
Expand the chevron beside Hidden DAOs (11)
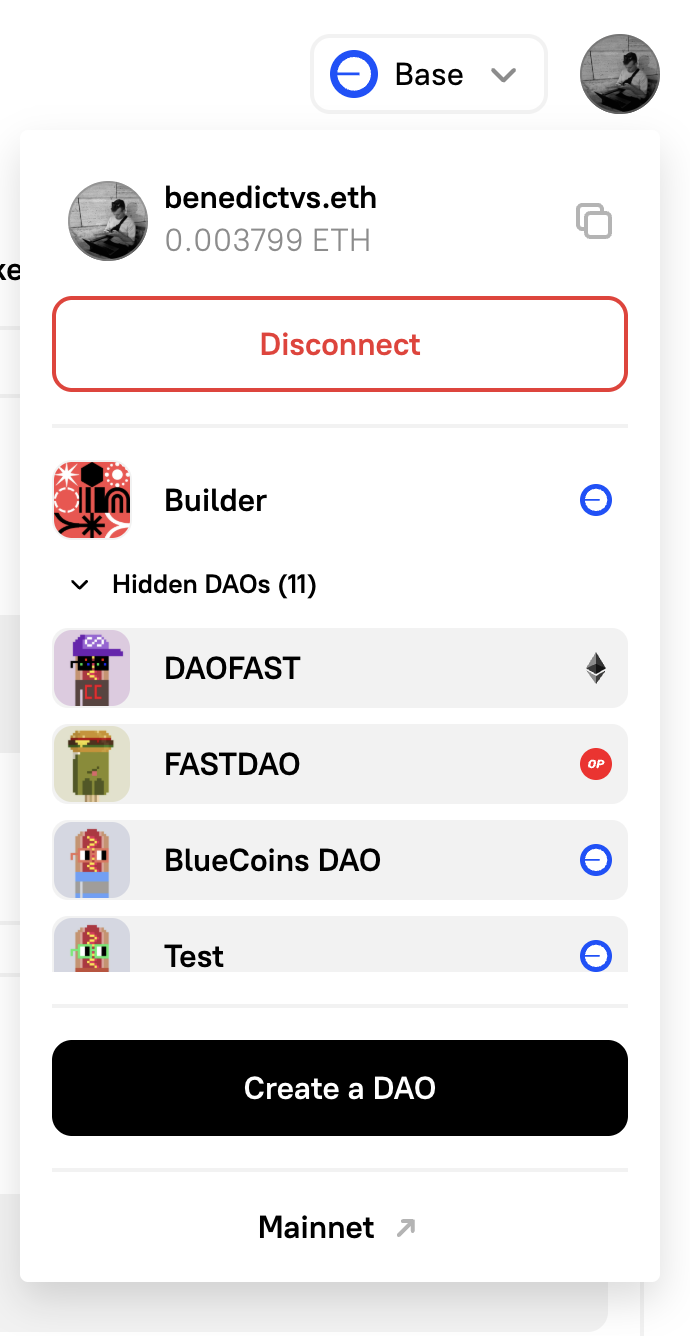80,584
